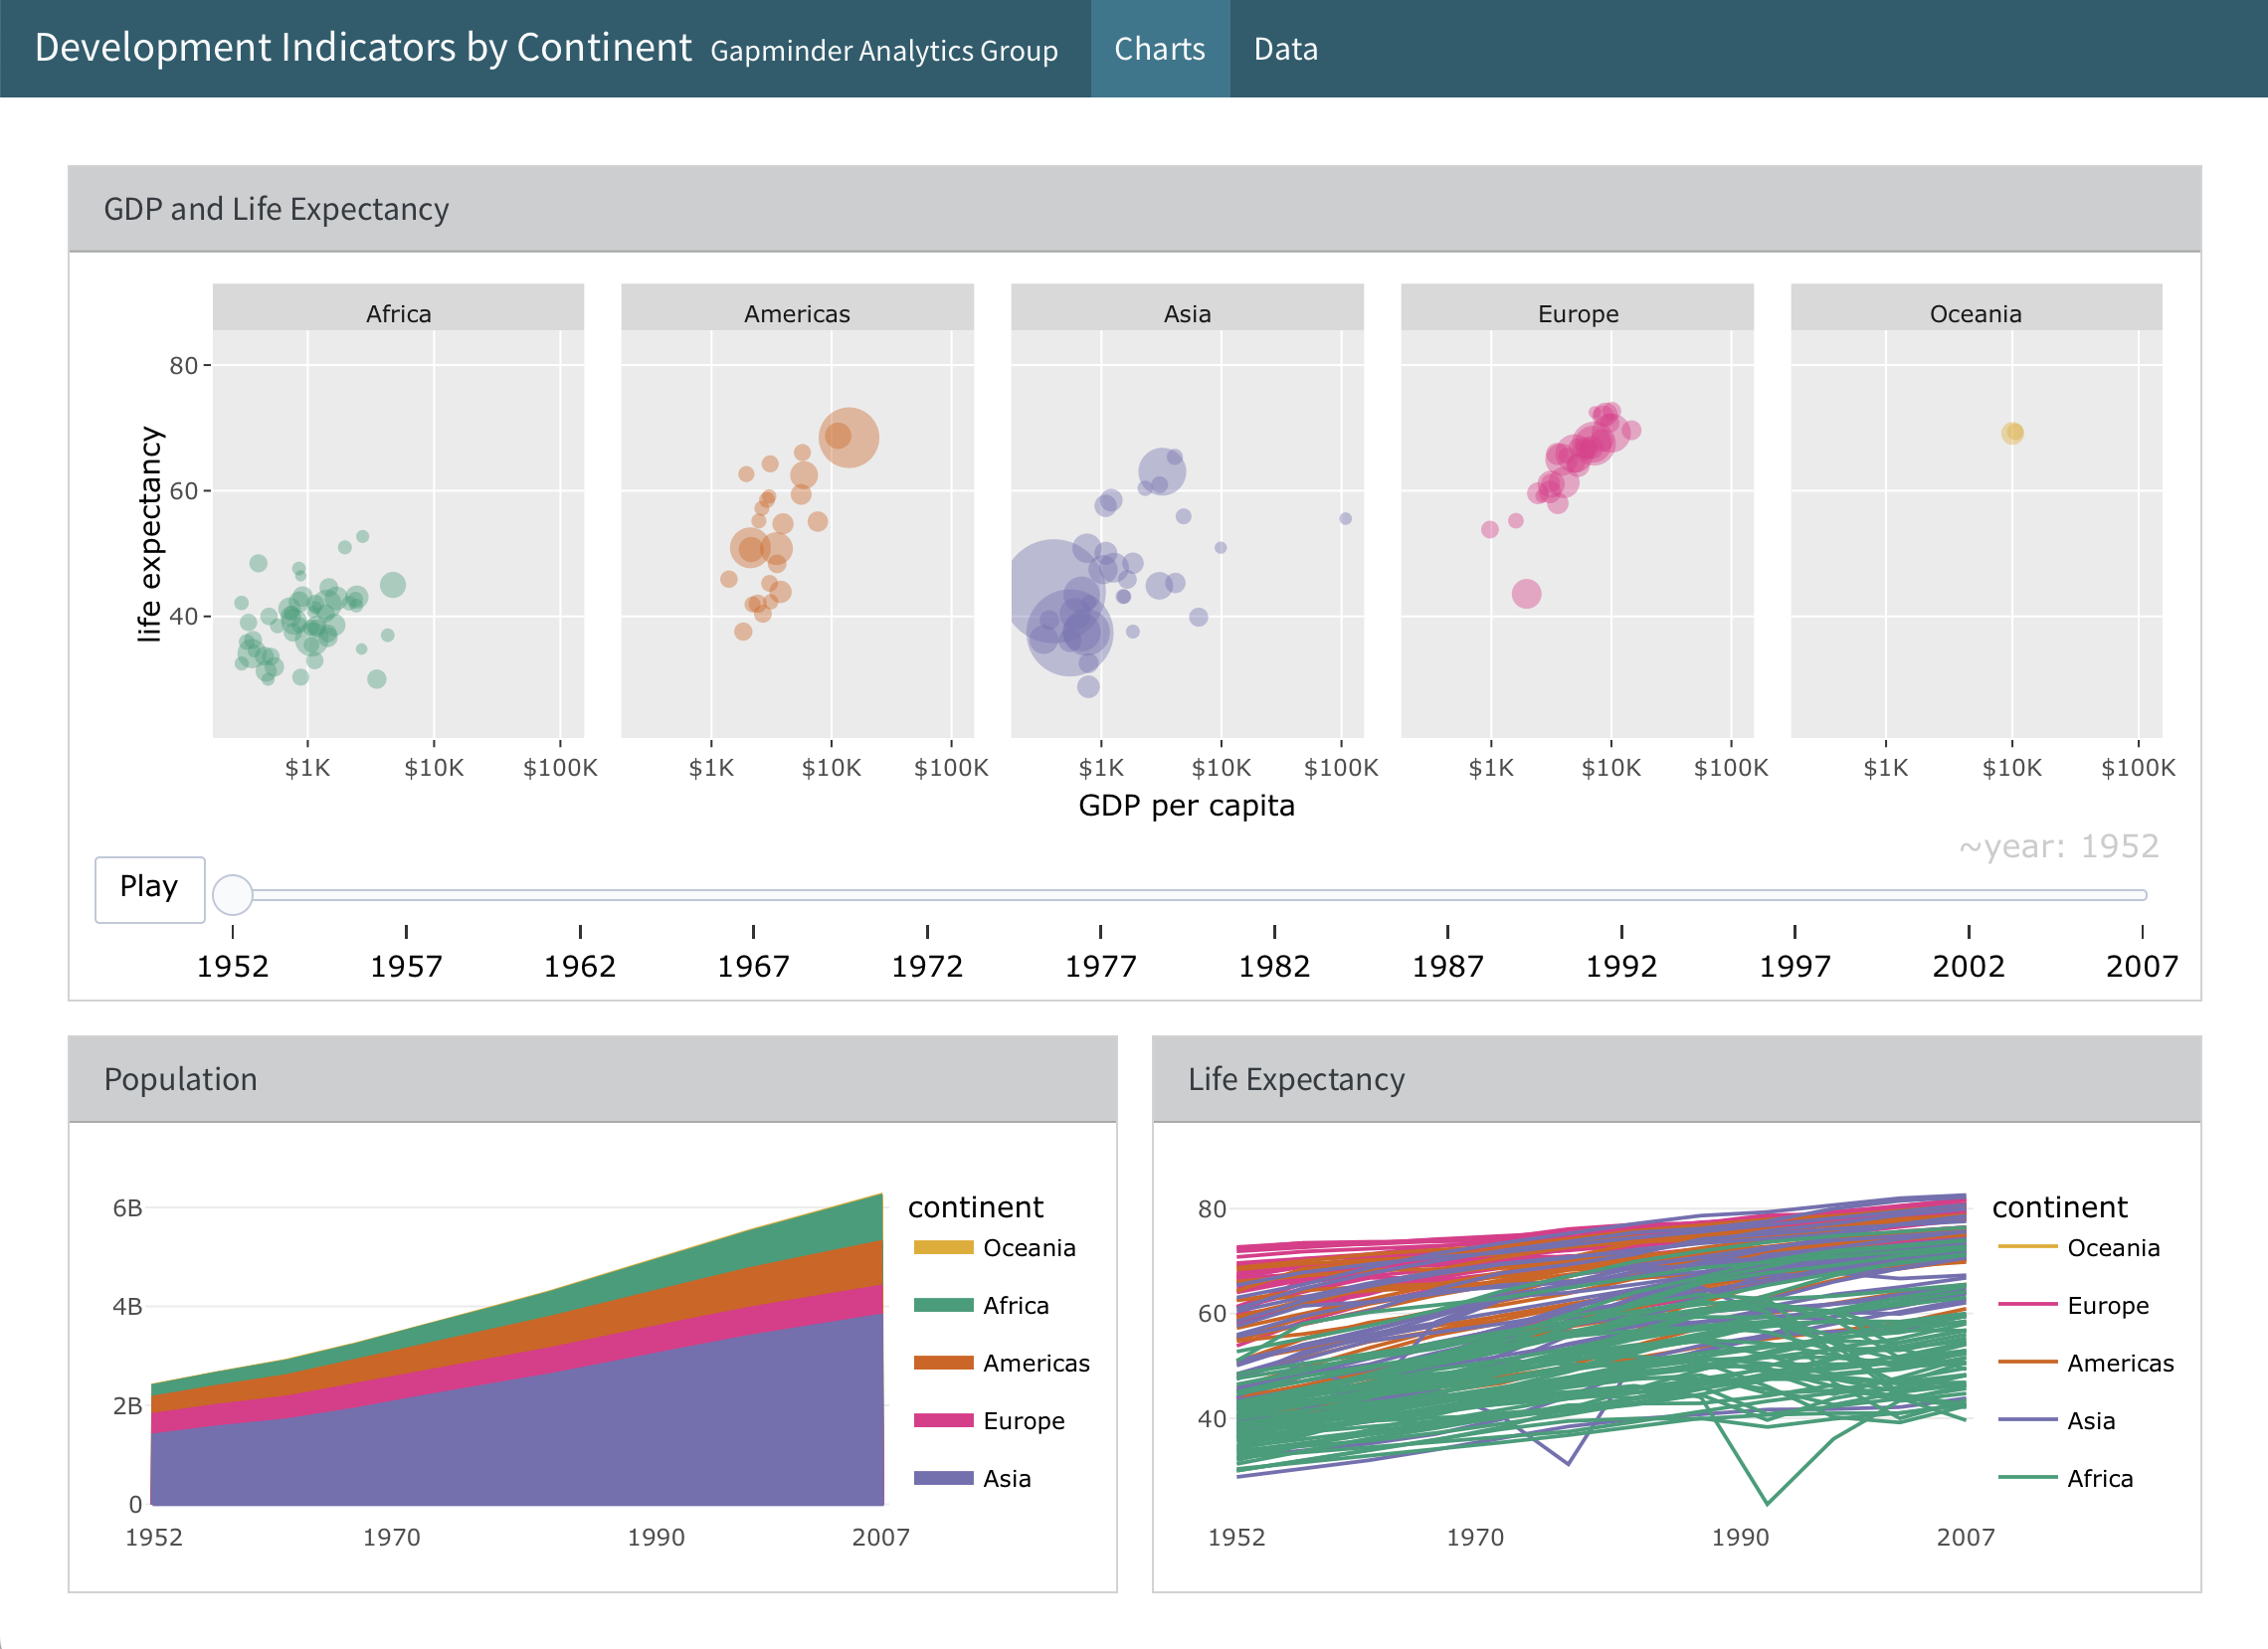2268x1649 pixels.
Task: Toggle Africa in Population legend
Action: coord(1015,1305)
